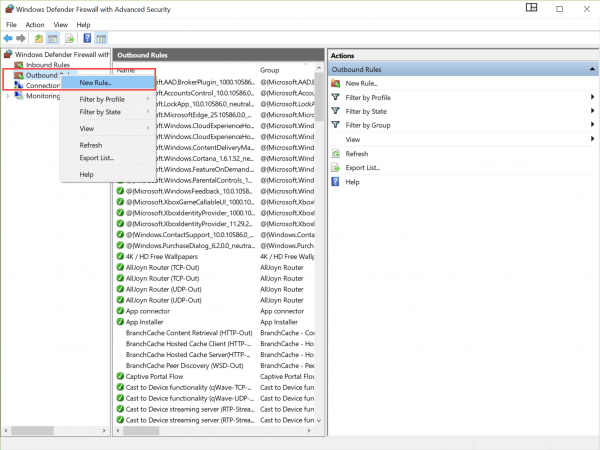Choose Help in the context menu
This screenshot has width=600, height=450.
(x=108, y=174)
